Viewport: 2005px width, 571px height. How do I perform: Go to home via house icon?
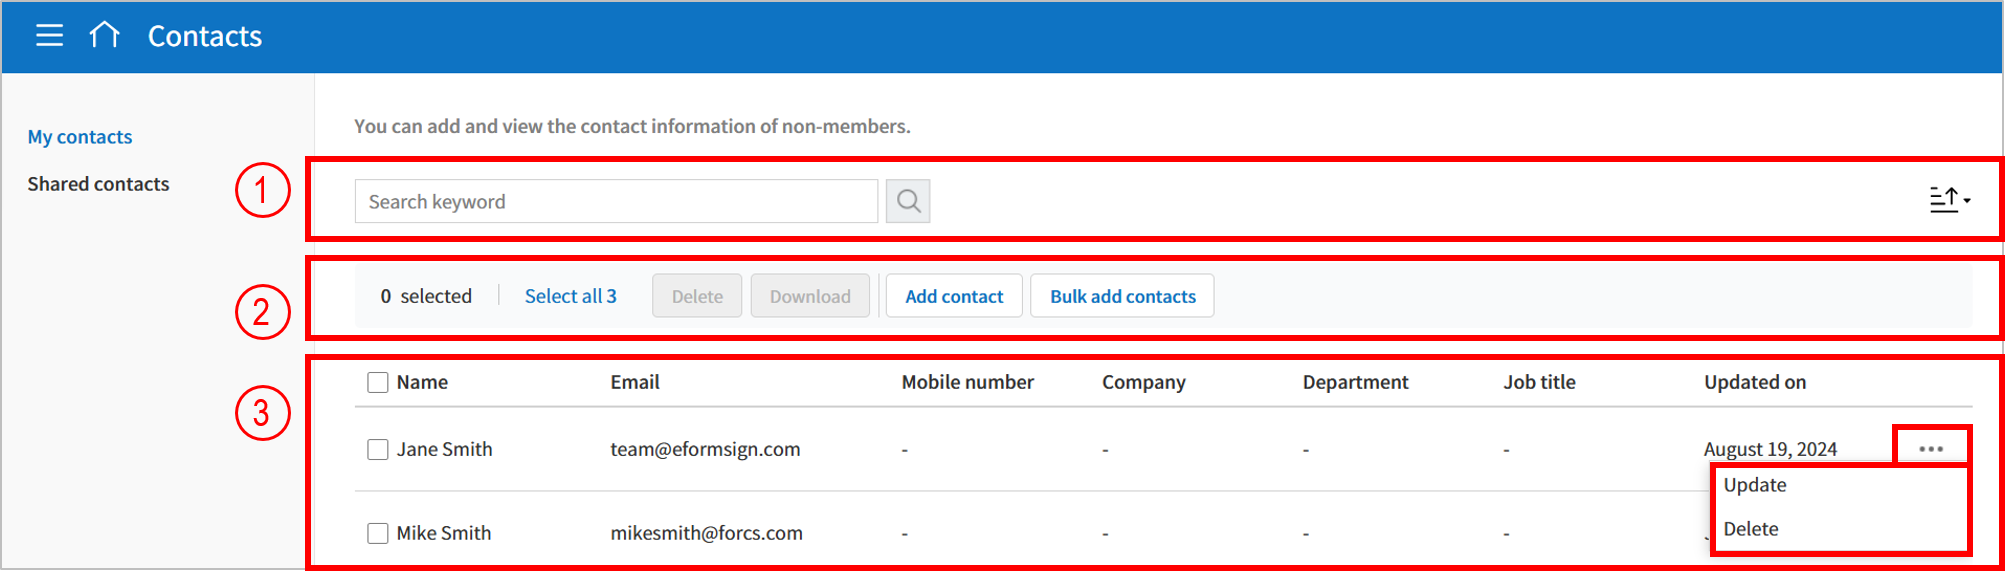point(104,36)
